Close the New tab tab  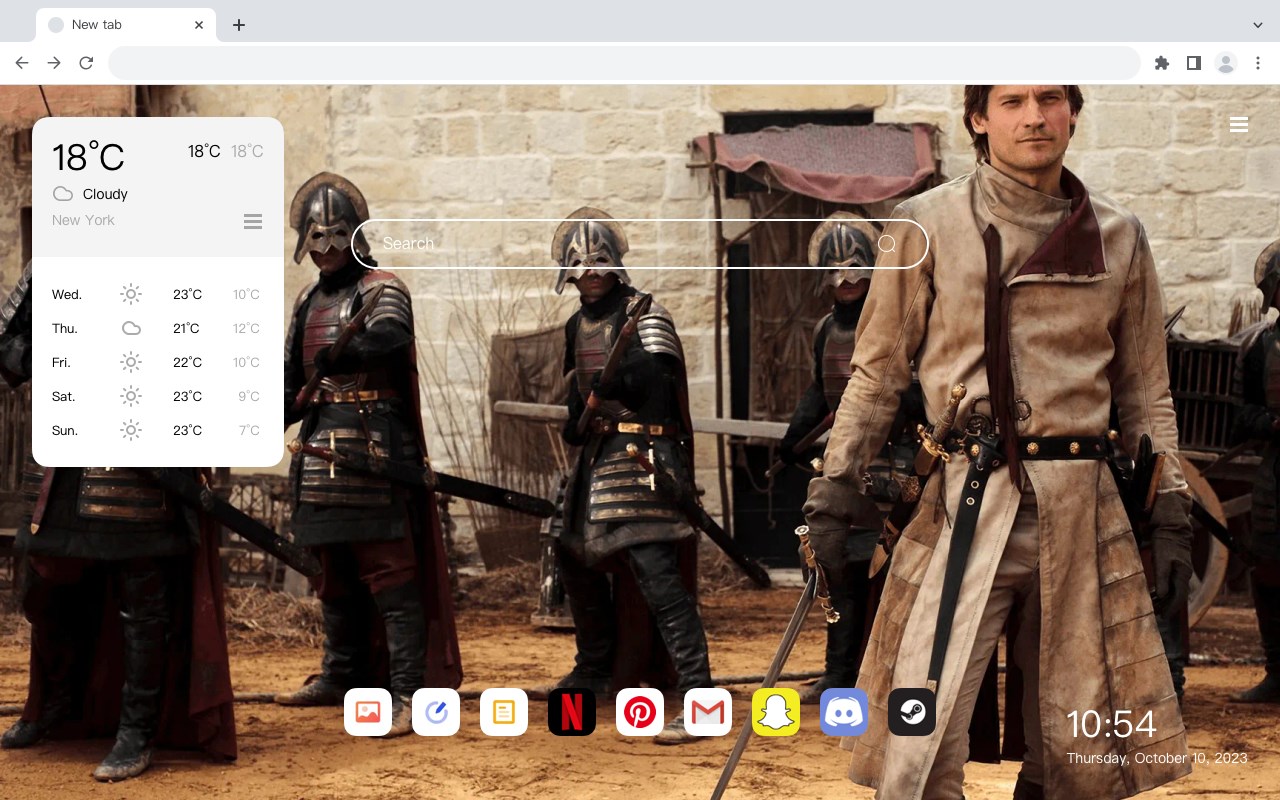click(x=200, y=25)
